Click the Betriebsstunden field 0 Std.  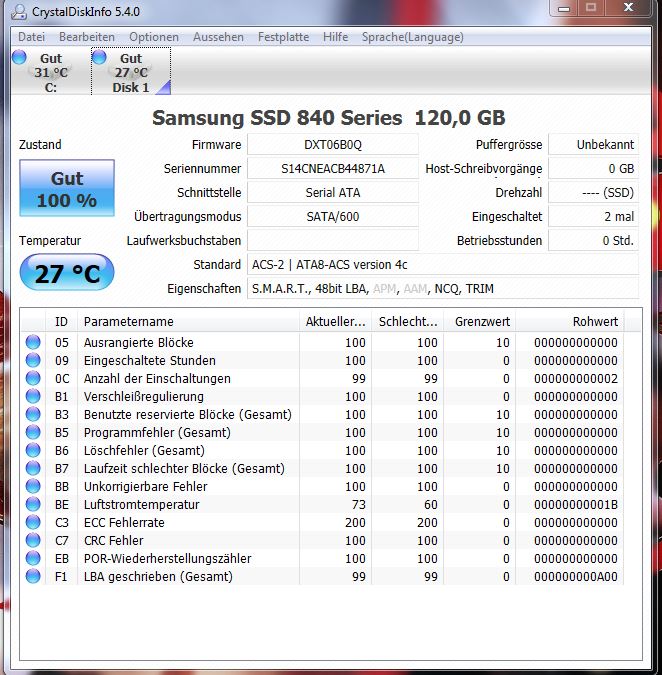(x=594, y=241)
